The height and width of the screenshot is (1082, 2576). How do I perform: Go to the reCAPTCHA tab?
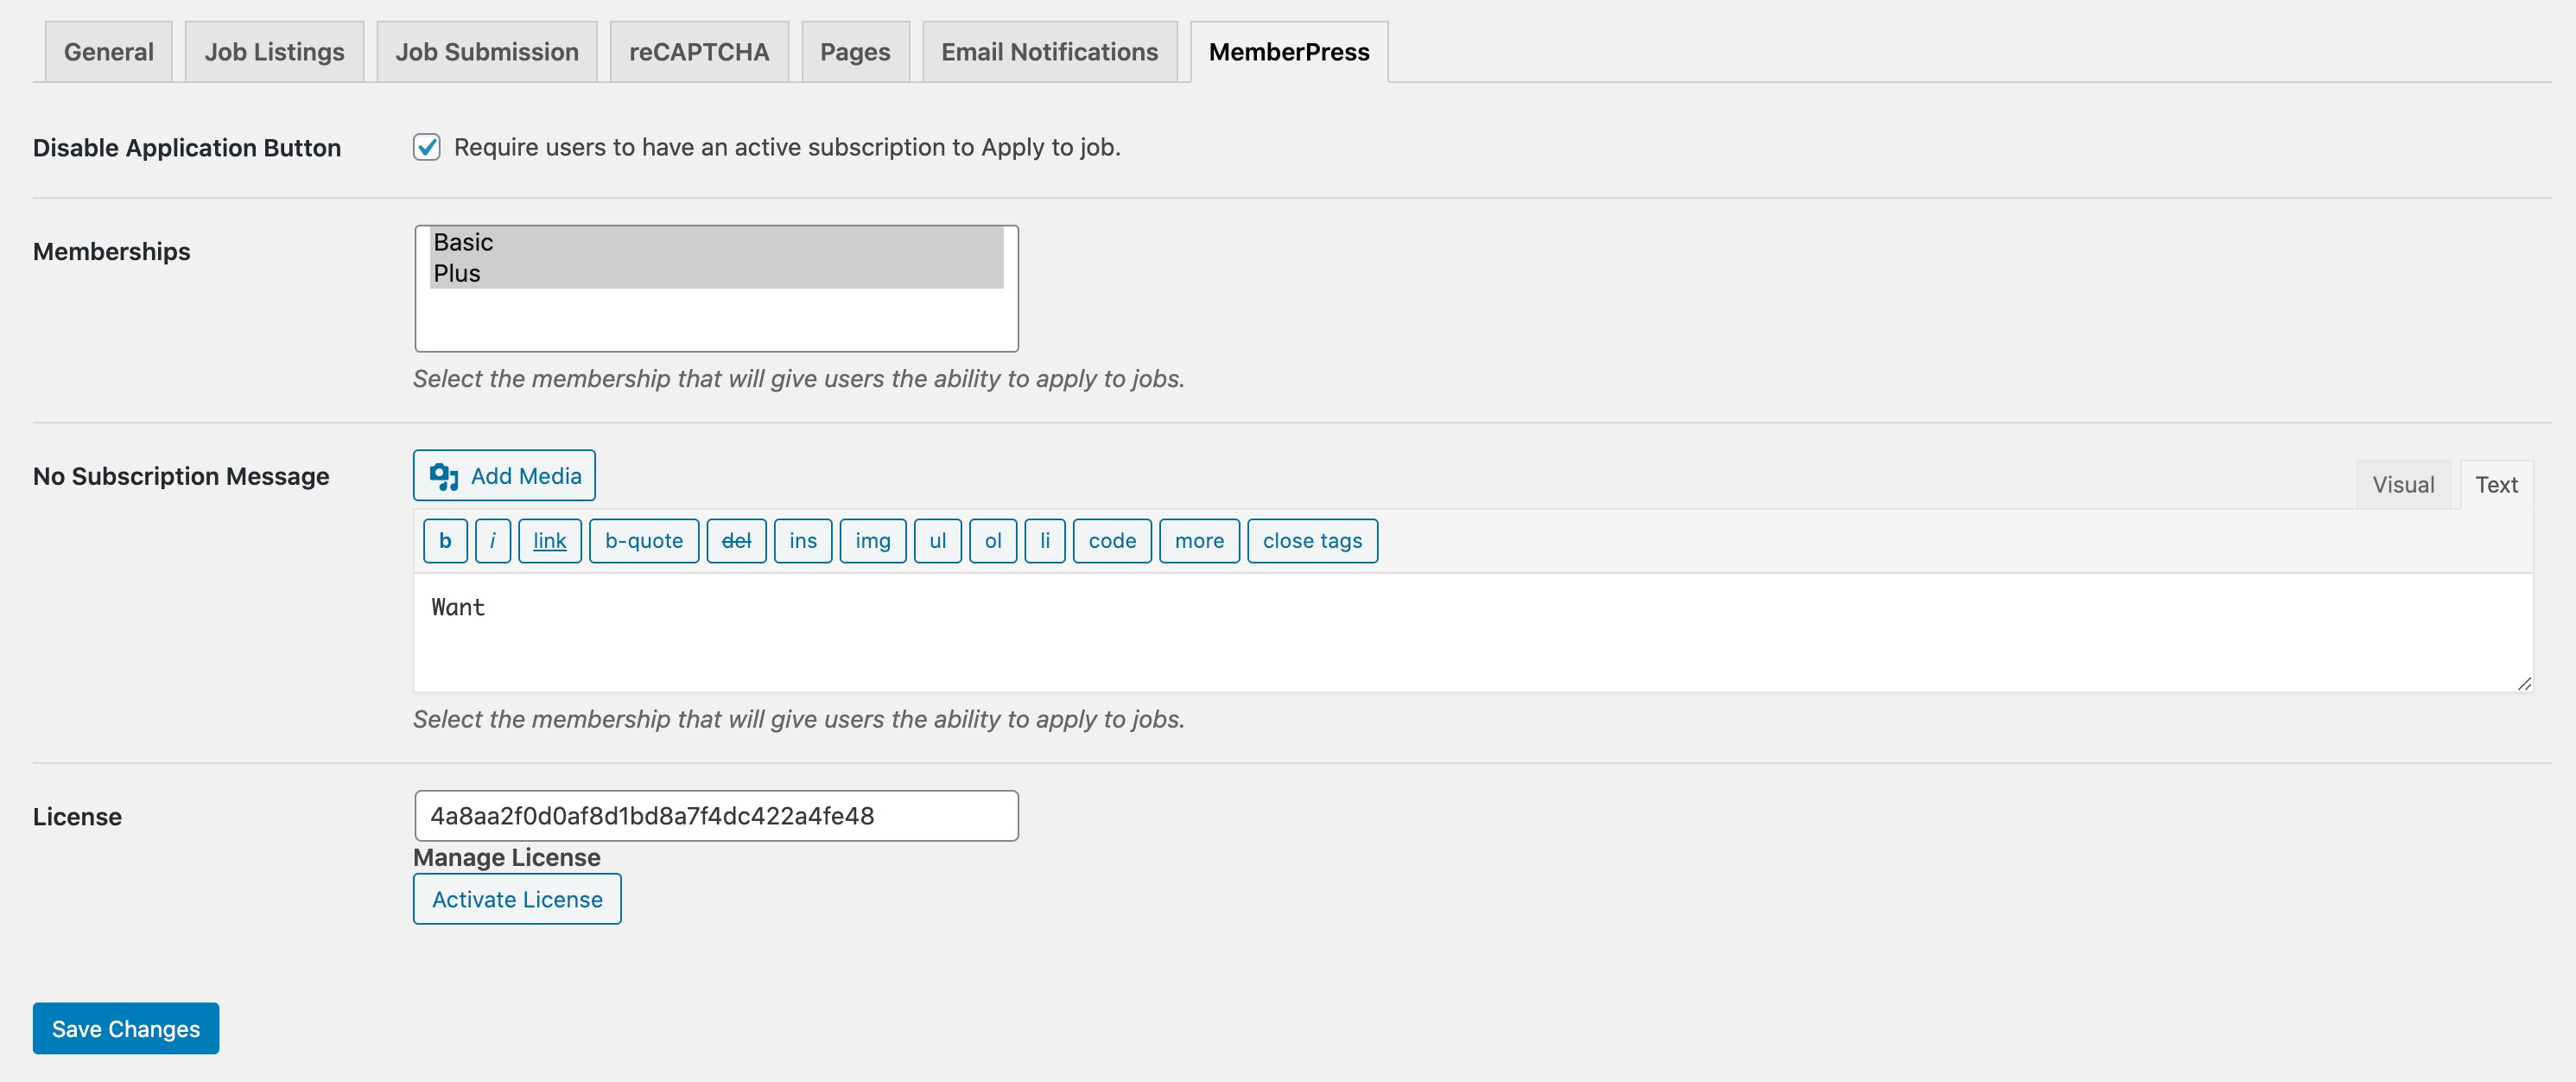(699, 52)
